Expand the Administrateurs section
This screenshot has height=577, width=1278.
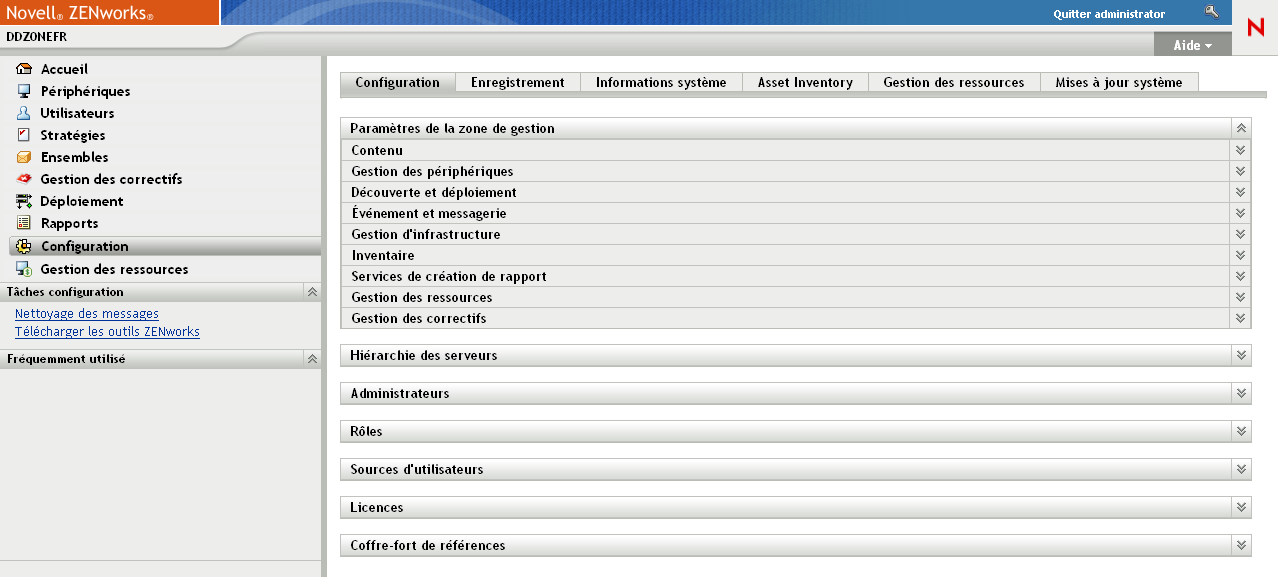tap(1240, 393)
